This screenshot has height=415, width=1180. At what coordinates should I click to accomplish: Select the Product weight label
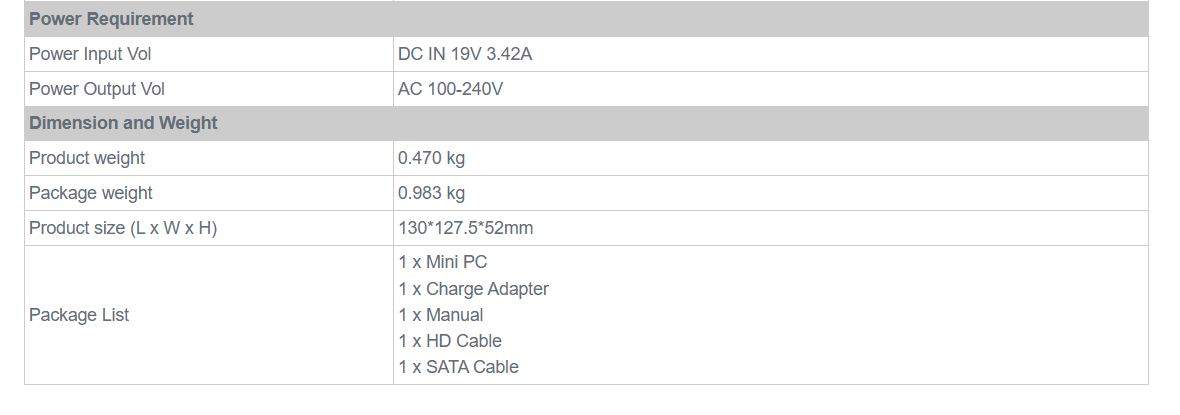pyautogui.click(x=87, y=158)
